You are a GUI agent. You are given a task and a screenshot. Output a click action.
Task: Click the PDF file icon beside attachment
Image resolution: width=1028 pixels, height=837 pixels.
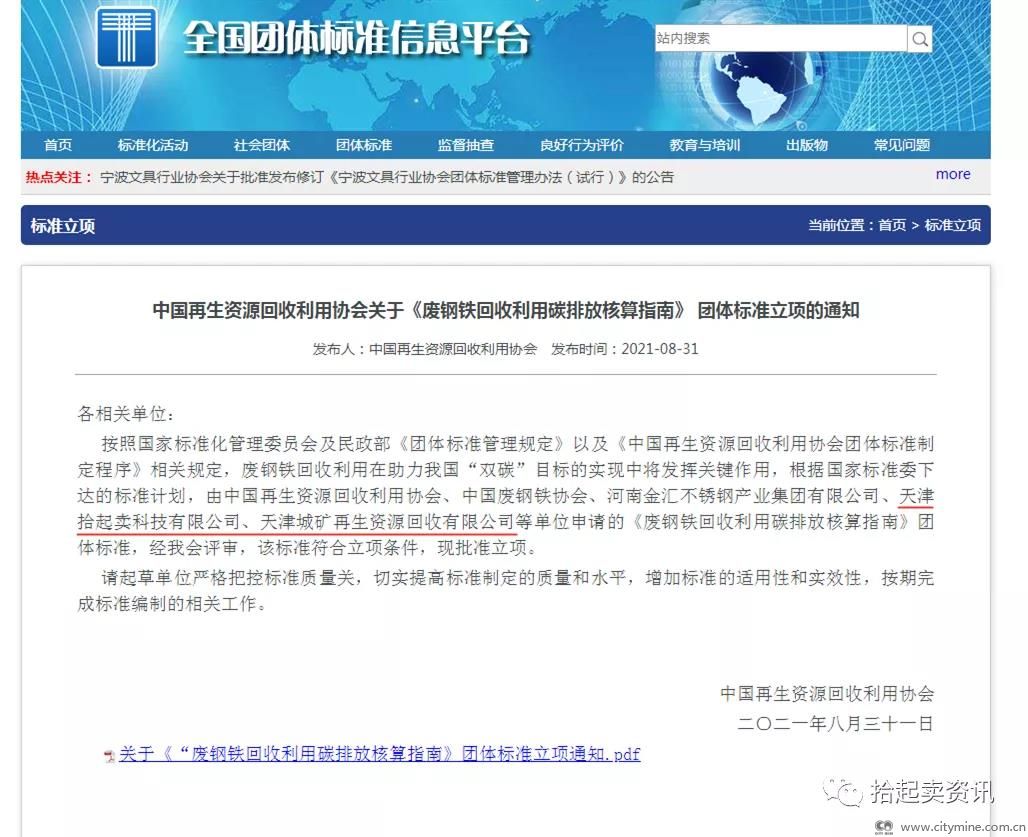(x=109, y=755)
